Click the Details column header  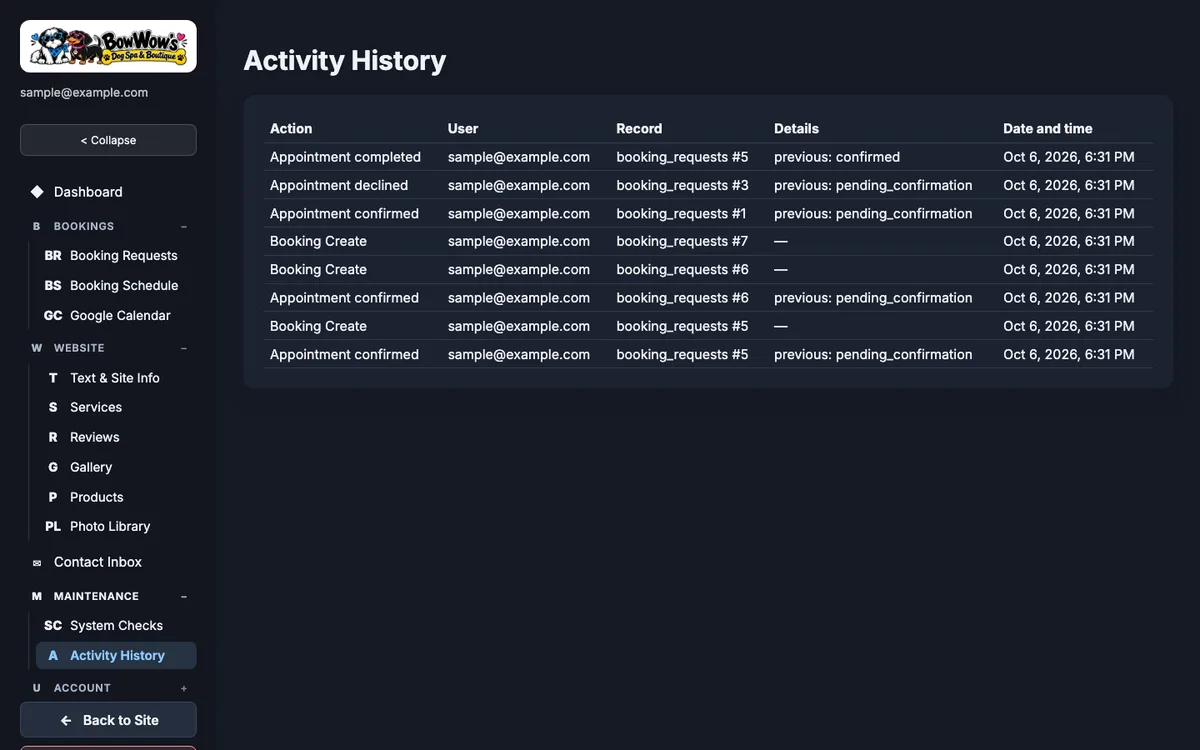tap(796, 129)
